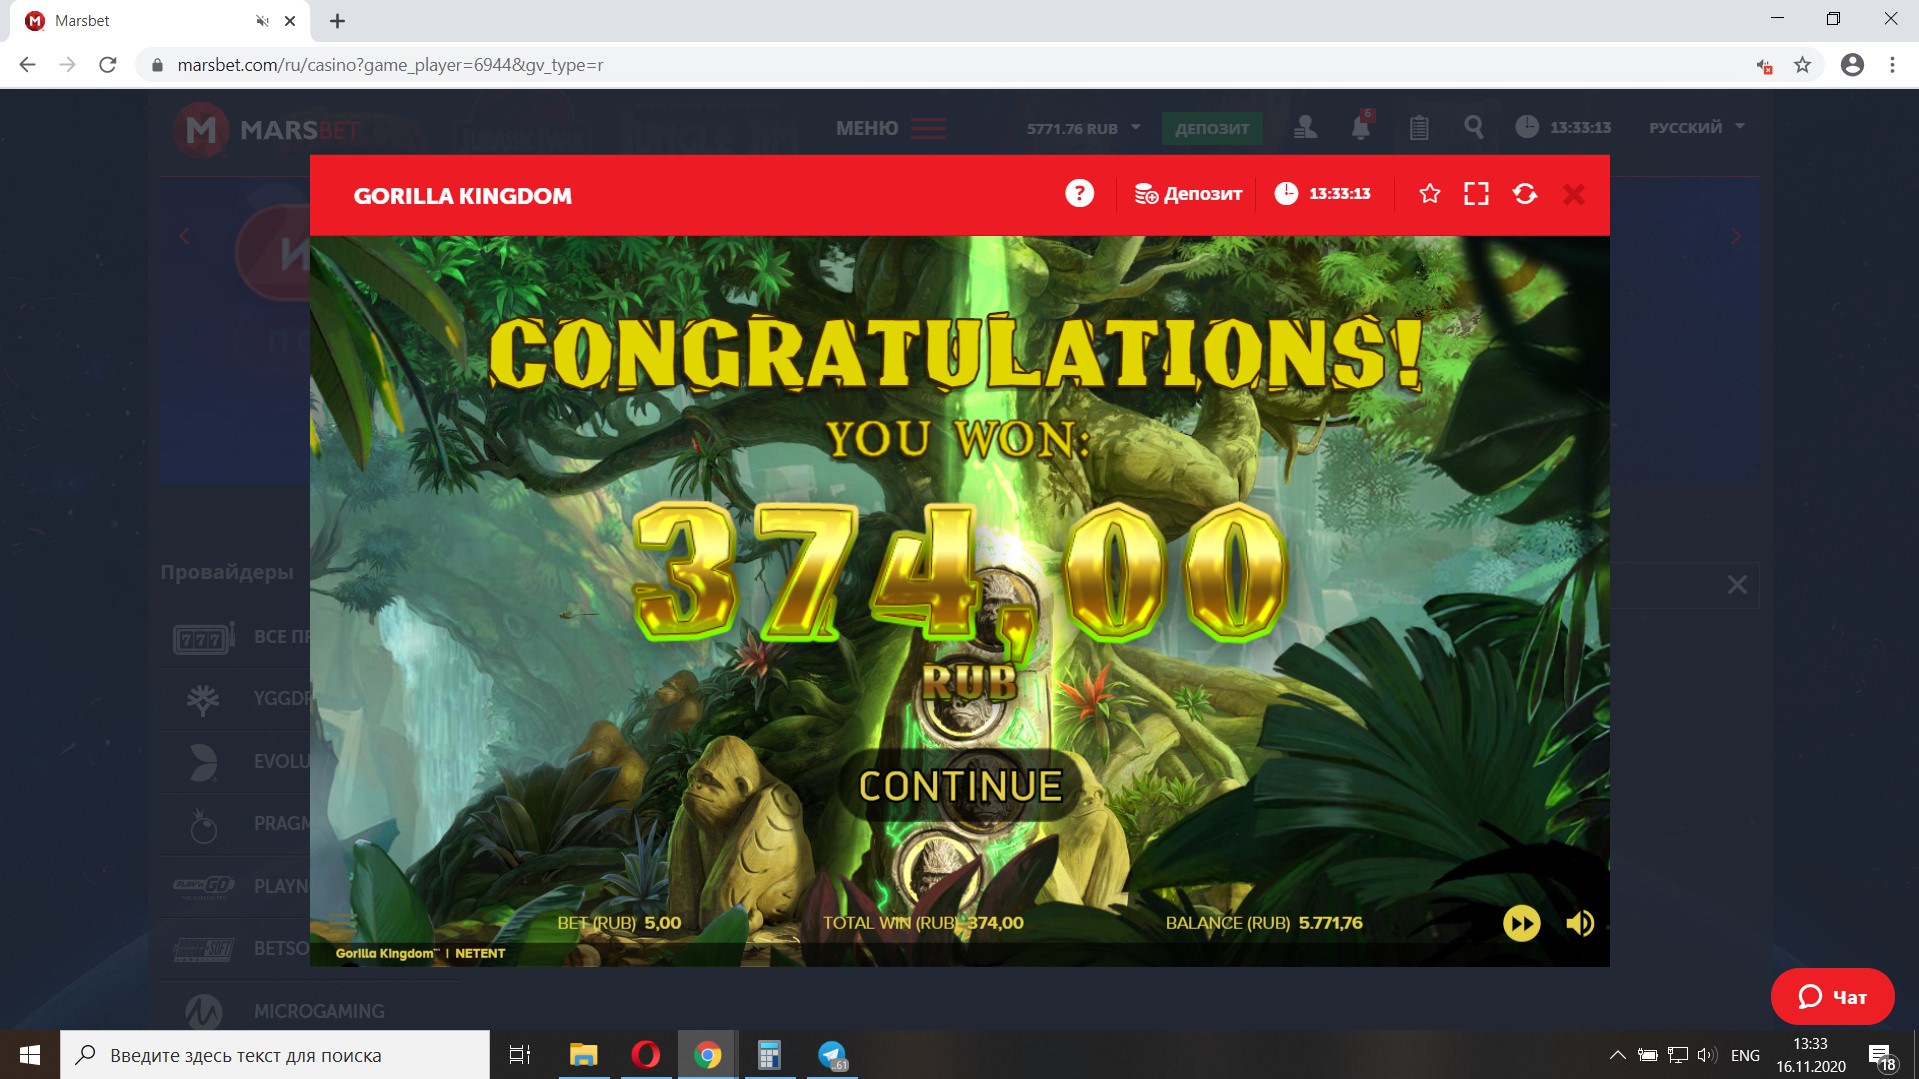Click the green ДЕПОЗИТ button

1212,128
